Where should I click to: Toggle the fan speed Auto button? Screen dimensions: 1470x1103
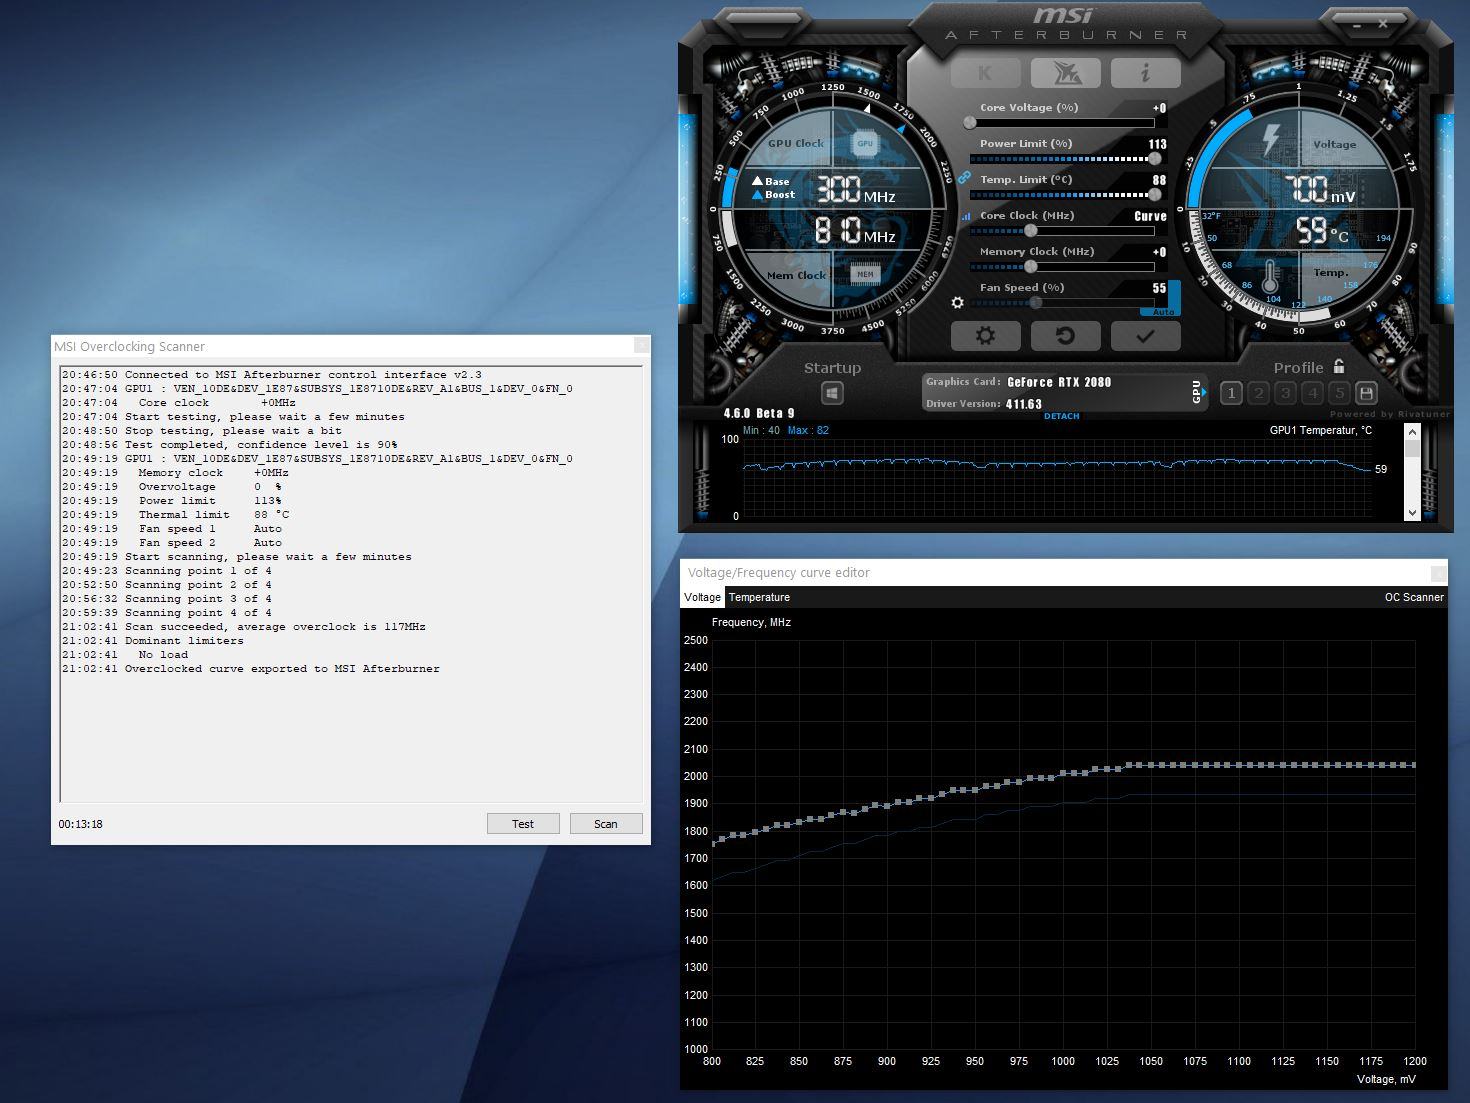1163,312
